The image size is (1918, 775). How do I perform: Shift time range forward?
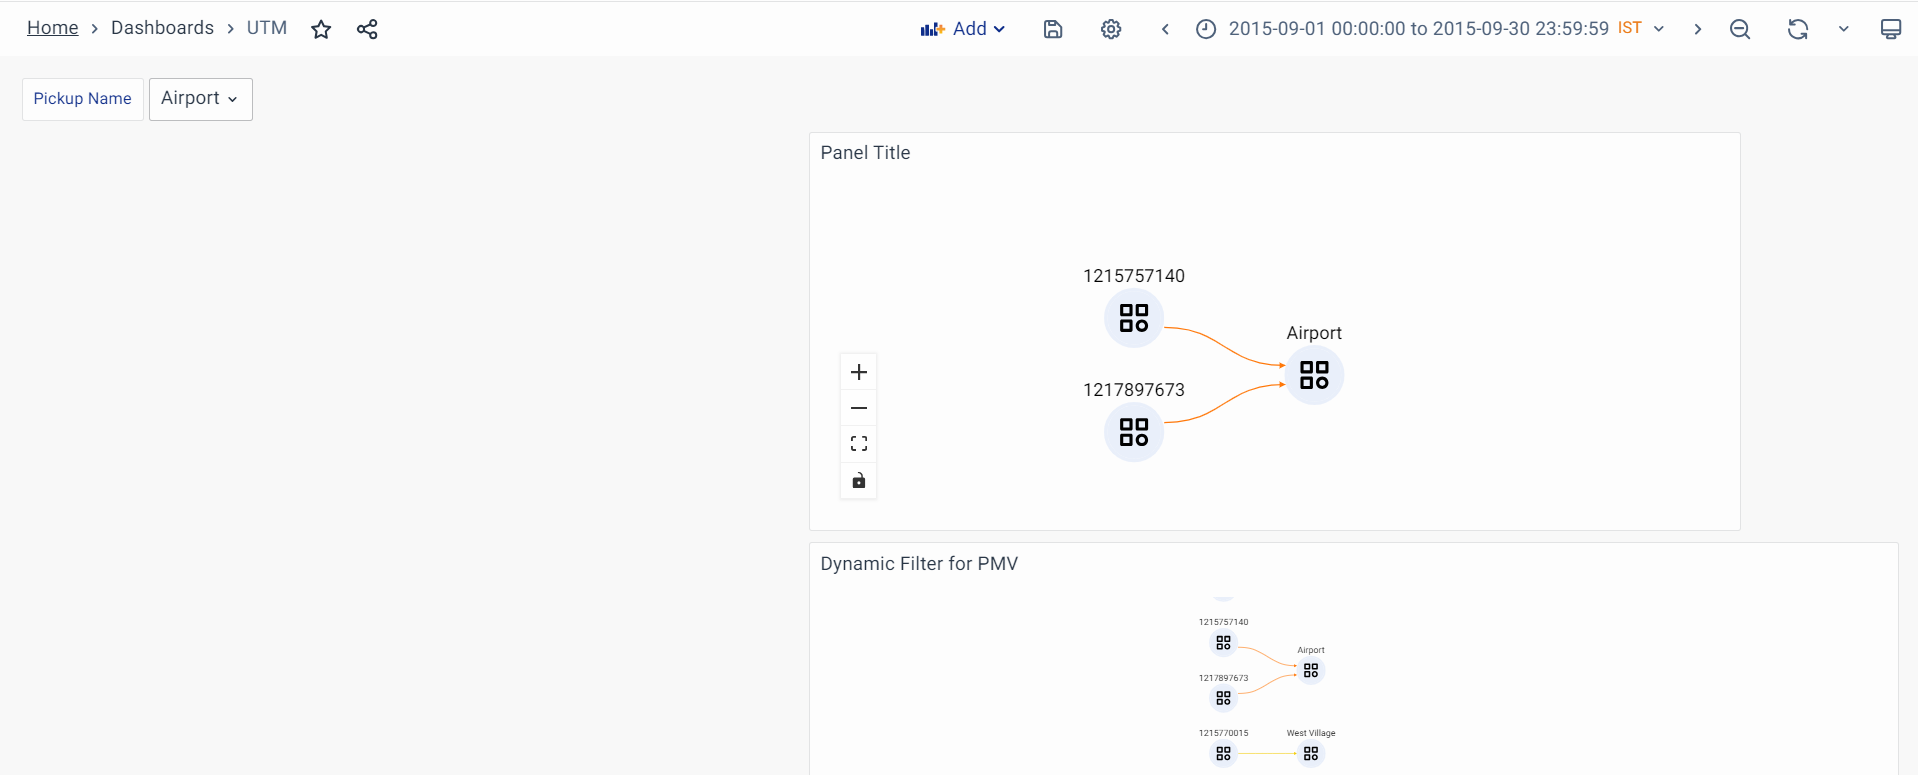click(x=1697, y=30)
